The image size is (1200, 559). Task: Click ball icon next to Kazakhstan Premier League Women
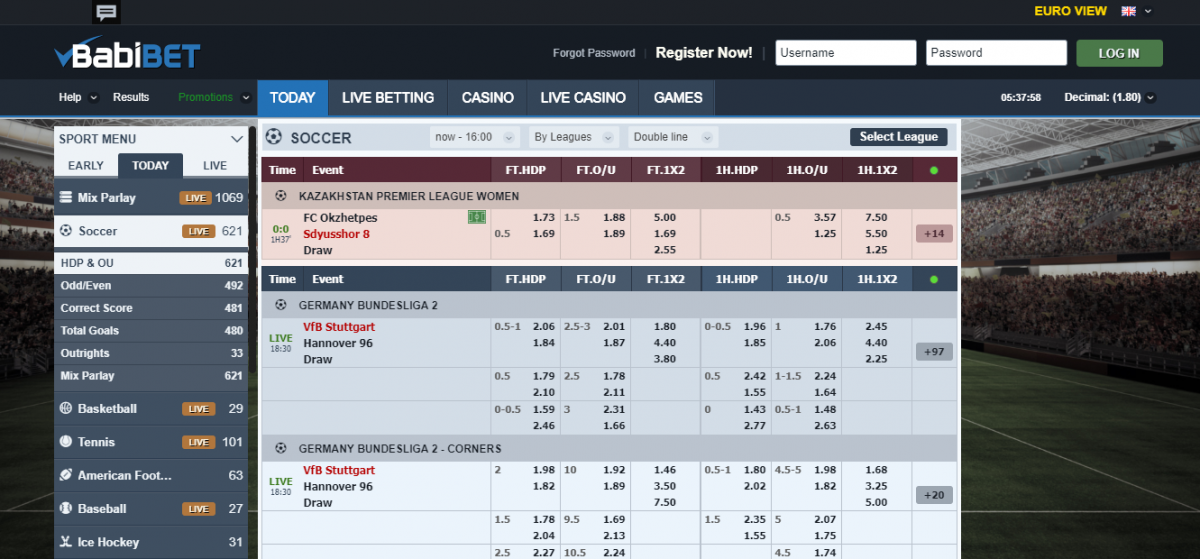(281, 196)
